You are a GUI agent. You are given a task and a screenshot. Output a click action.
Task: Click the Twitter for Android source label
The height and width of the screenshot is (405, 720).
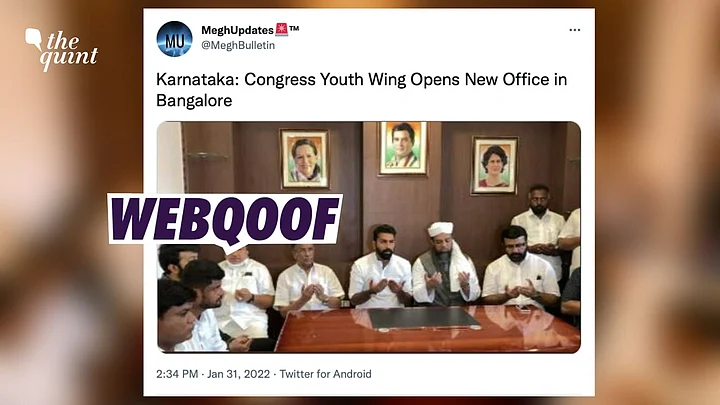tap(325, 374)
